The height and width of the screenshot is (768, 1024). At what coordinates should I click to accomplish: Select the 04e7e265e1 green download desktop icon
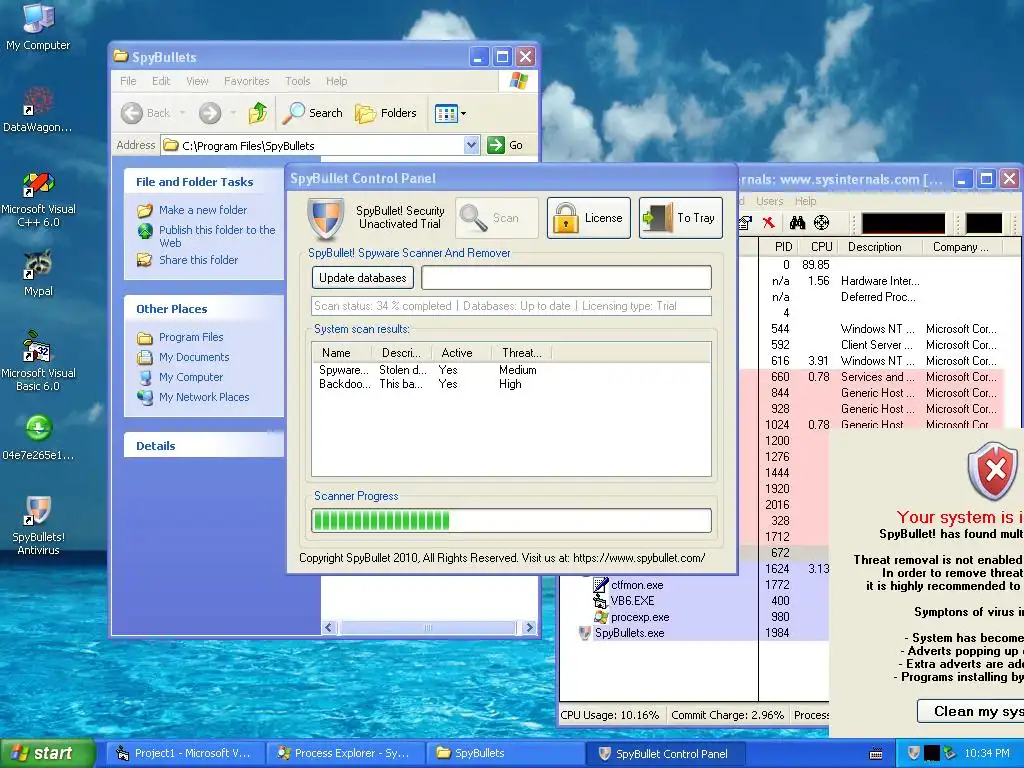tap(38, 438)
